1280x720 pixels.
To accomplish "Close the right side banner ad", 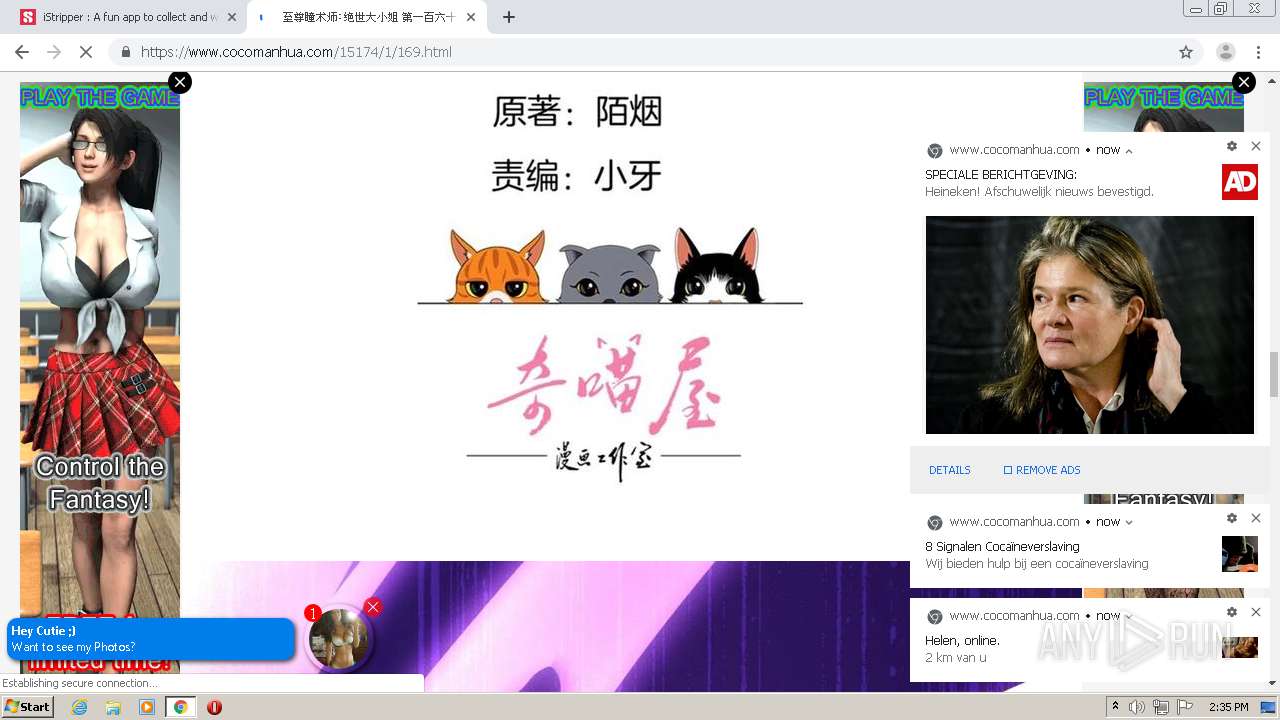I will tap(1244, 82).
